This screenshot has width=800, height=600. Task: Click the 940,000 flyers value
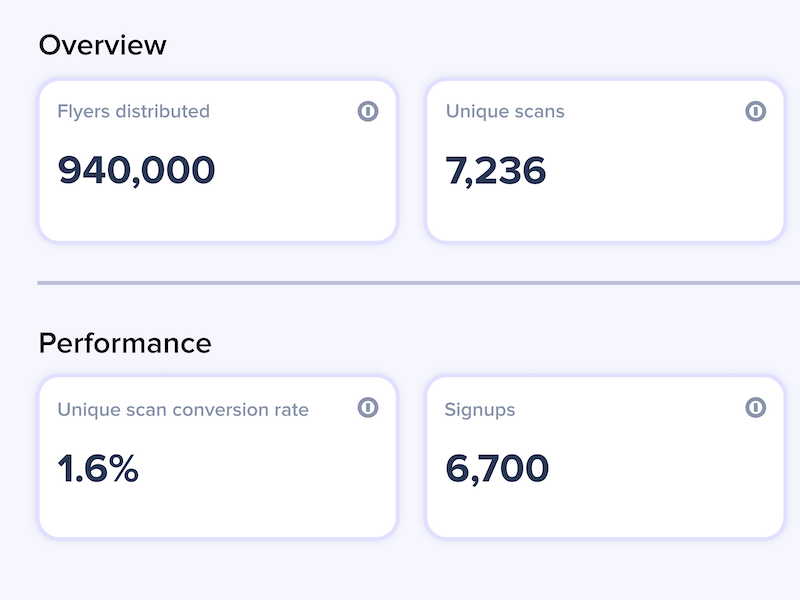pos(136,170)
